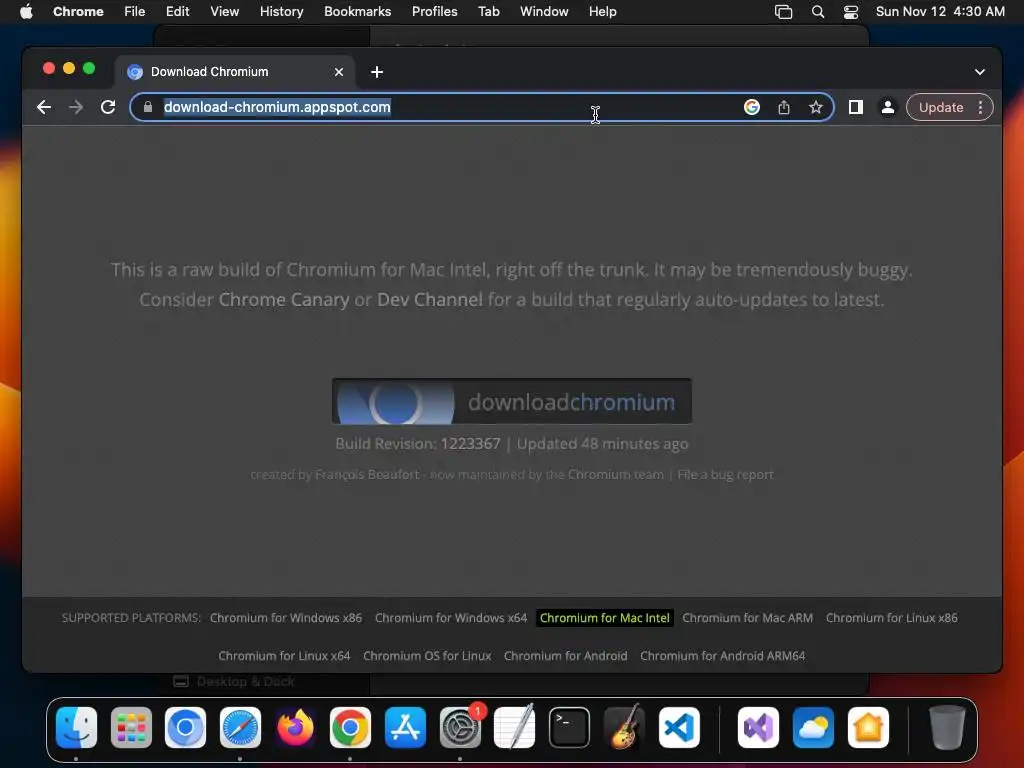Open the Edit menu
1024x768 pixels.
[x=178, y=12]
